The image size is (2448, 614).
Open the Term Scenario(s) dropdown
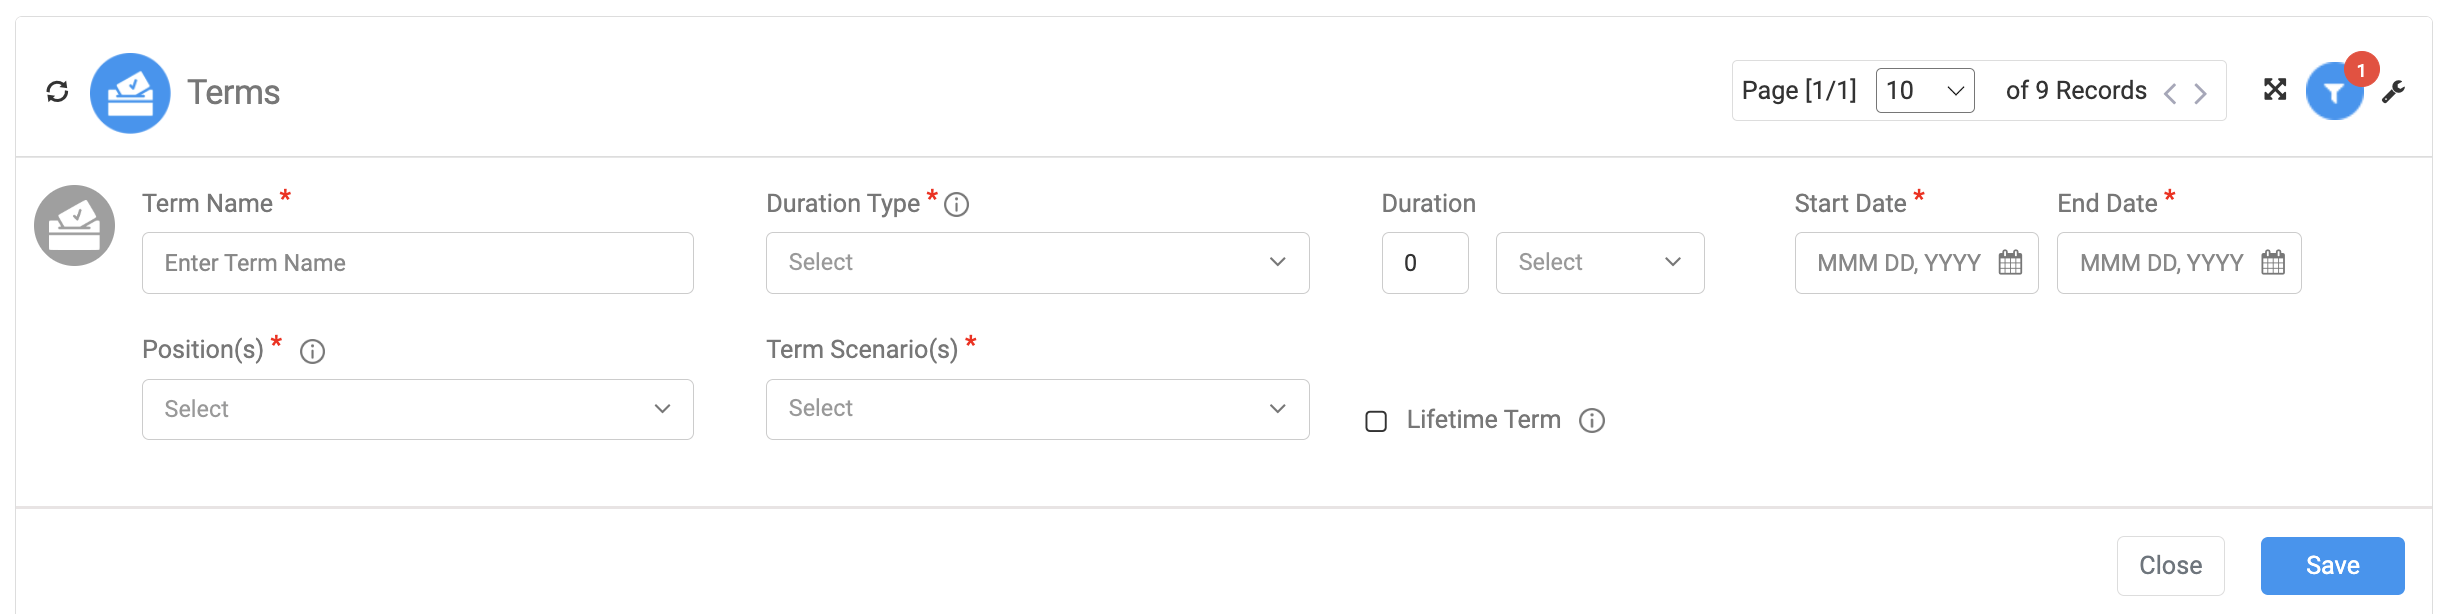[1037, 409]
